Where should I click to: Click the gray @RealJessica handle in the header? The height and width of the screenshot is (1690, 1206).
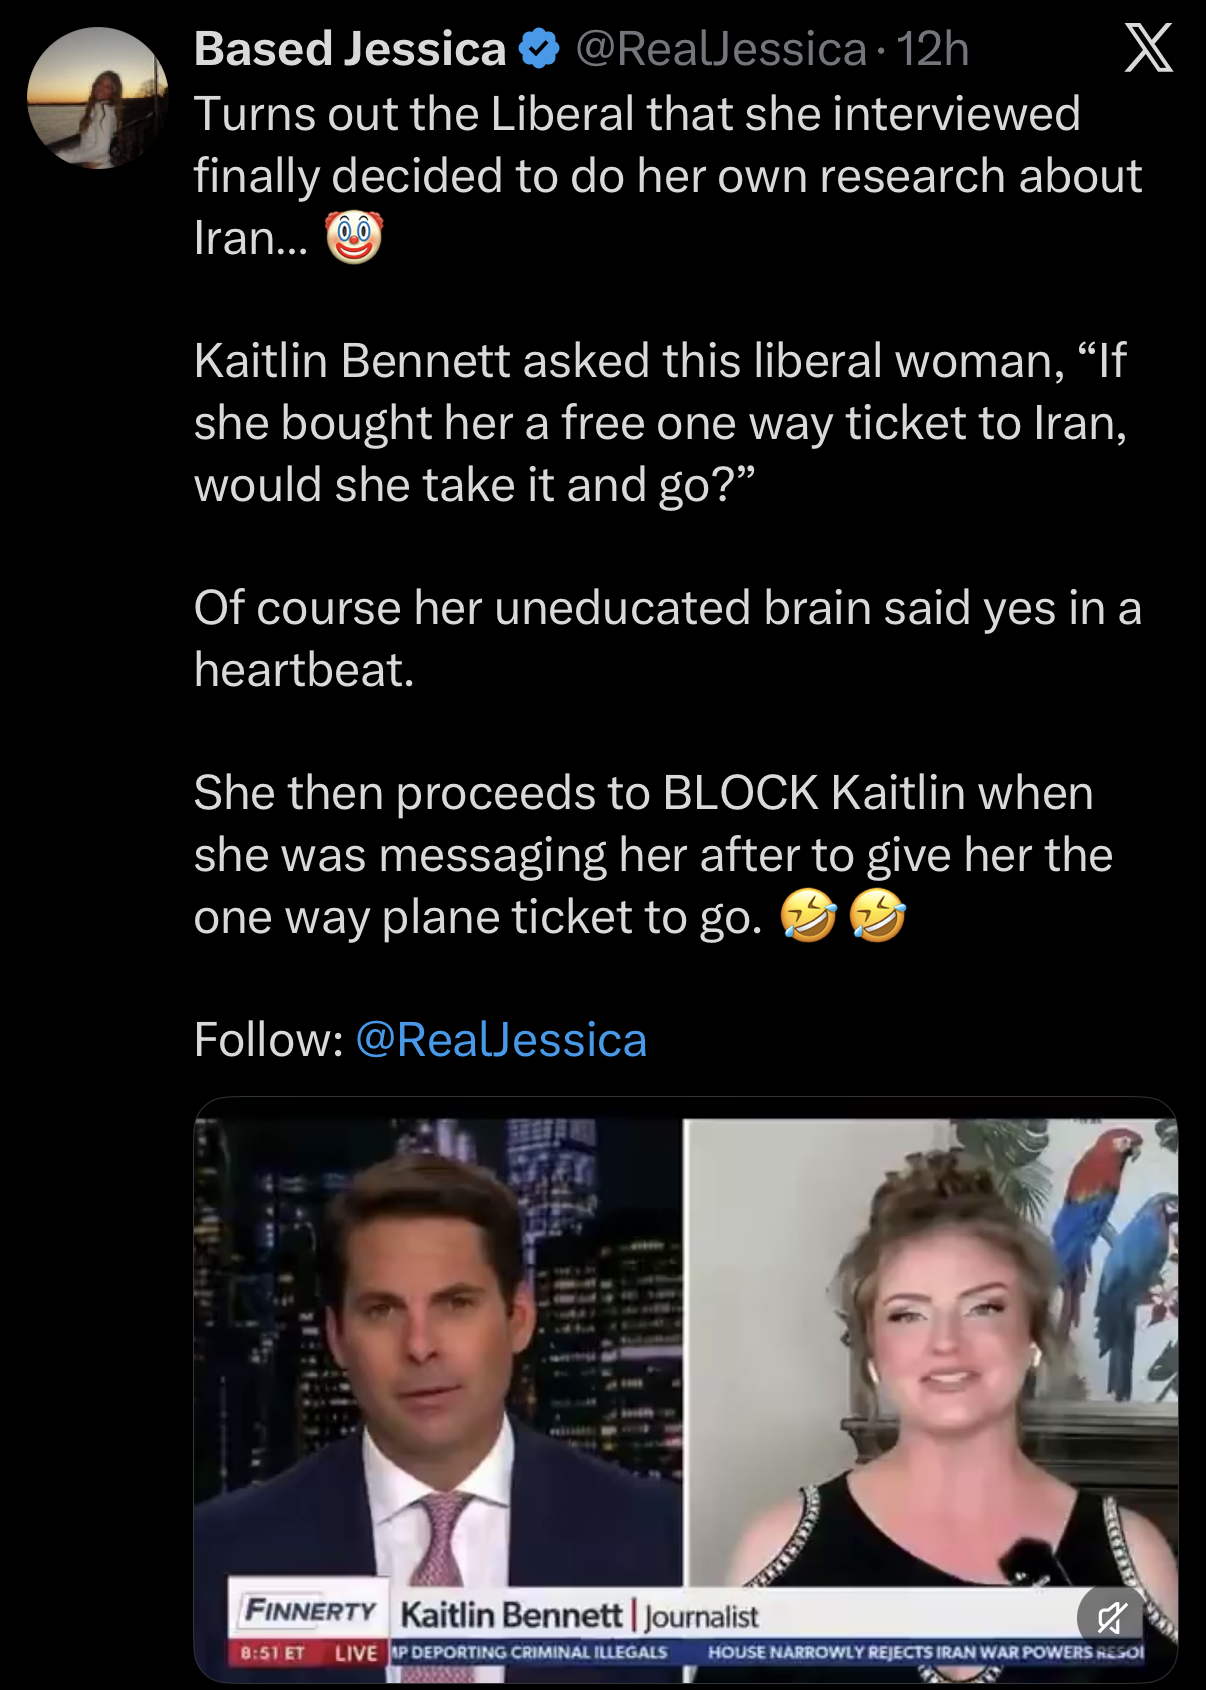click(x=721, y=49)
